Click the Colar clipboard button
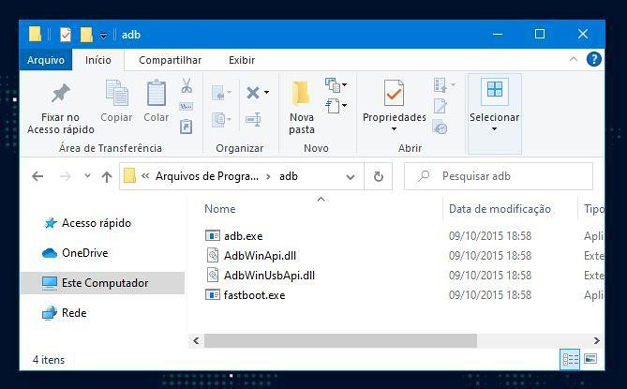 tap(156, 102)
